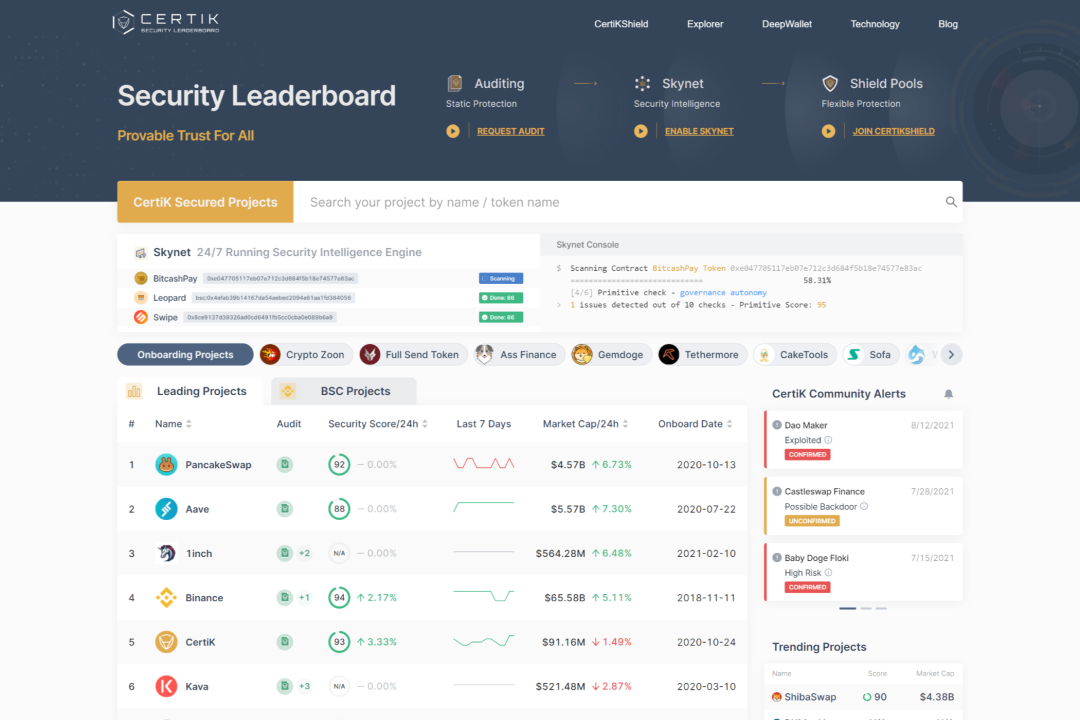The image size is (1080, 720).
Task: Click the BitcashPay Scanning status badge
Action: [501, 278]
